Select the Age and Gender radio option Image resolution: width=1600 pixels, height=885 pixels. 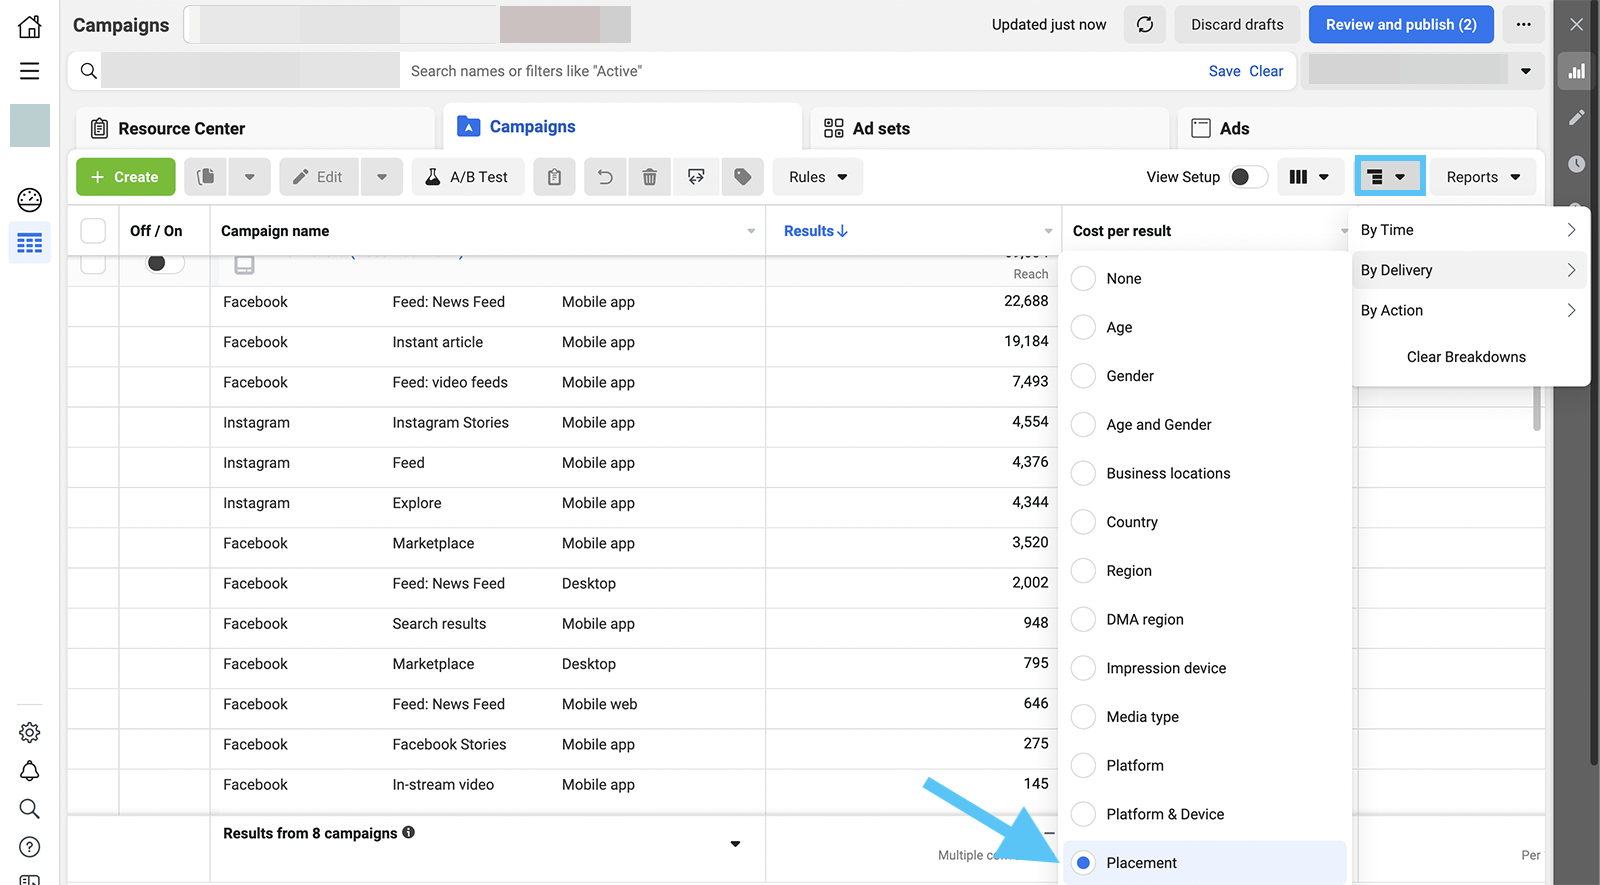click(x=1083, y=424)
